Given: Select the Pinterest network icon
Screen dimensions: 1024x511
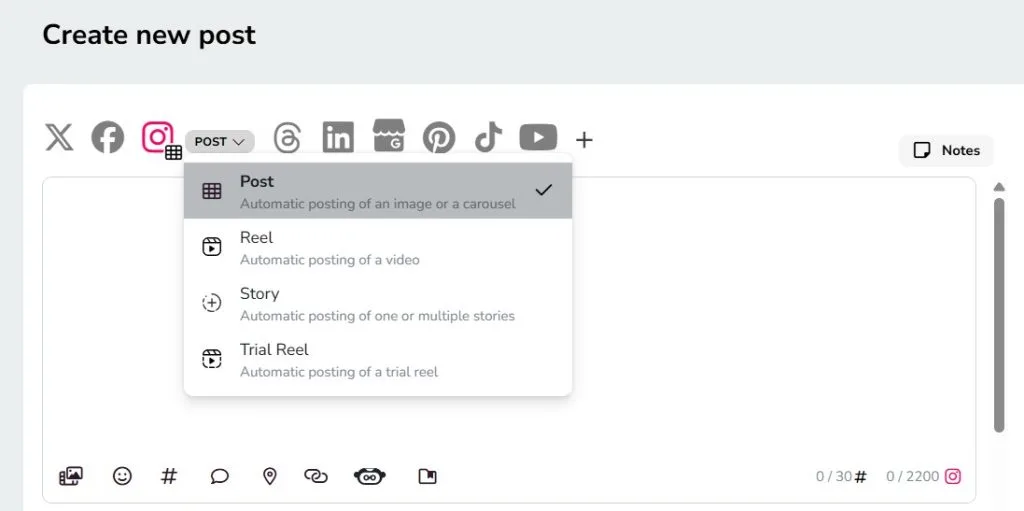Looking at the screenshot, I should [439, 138].
